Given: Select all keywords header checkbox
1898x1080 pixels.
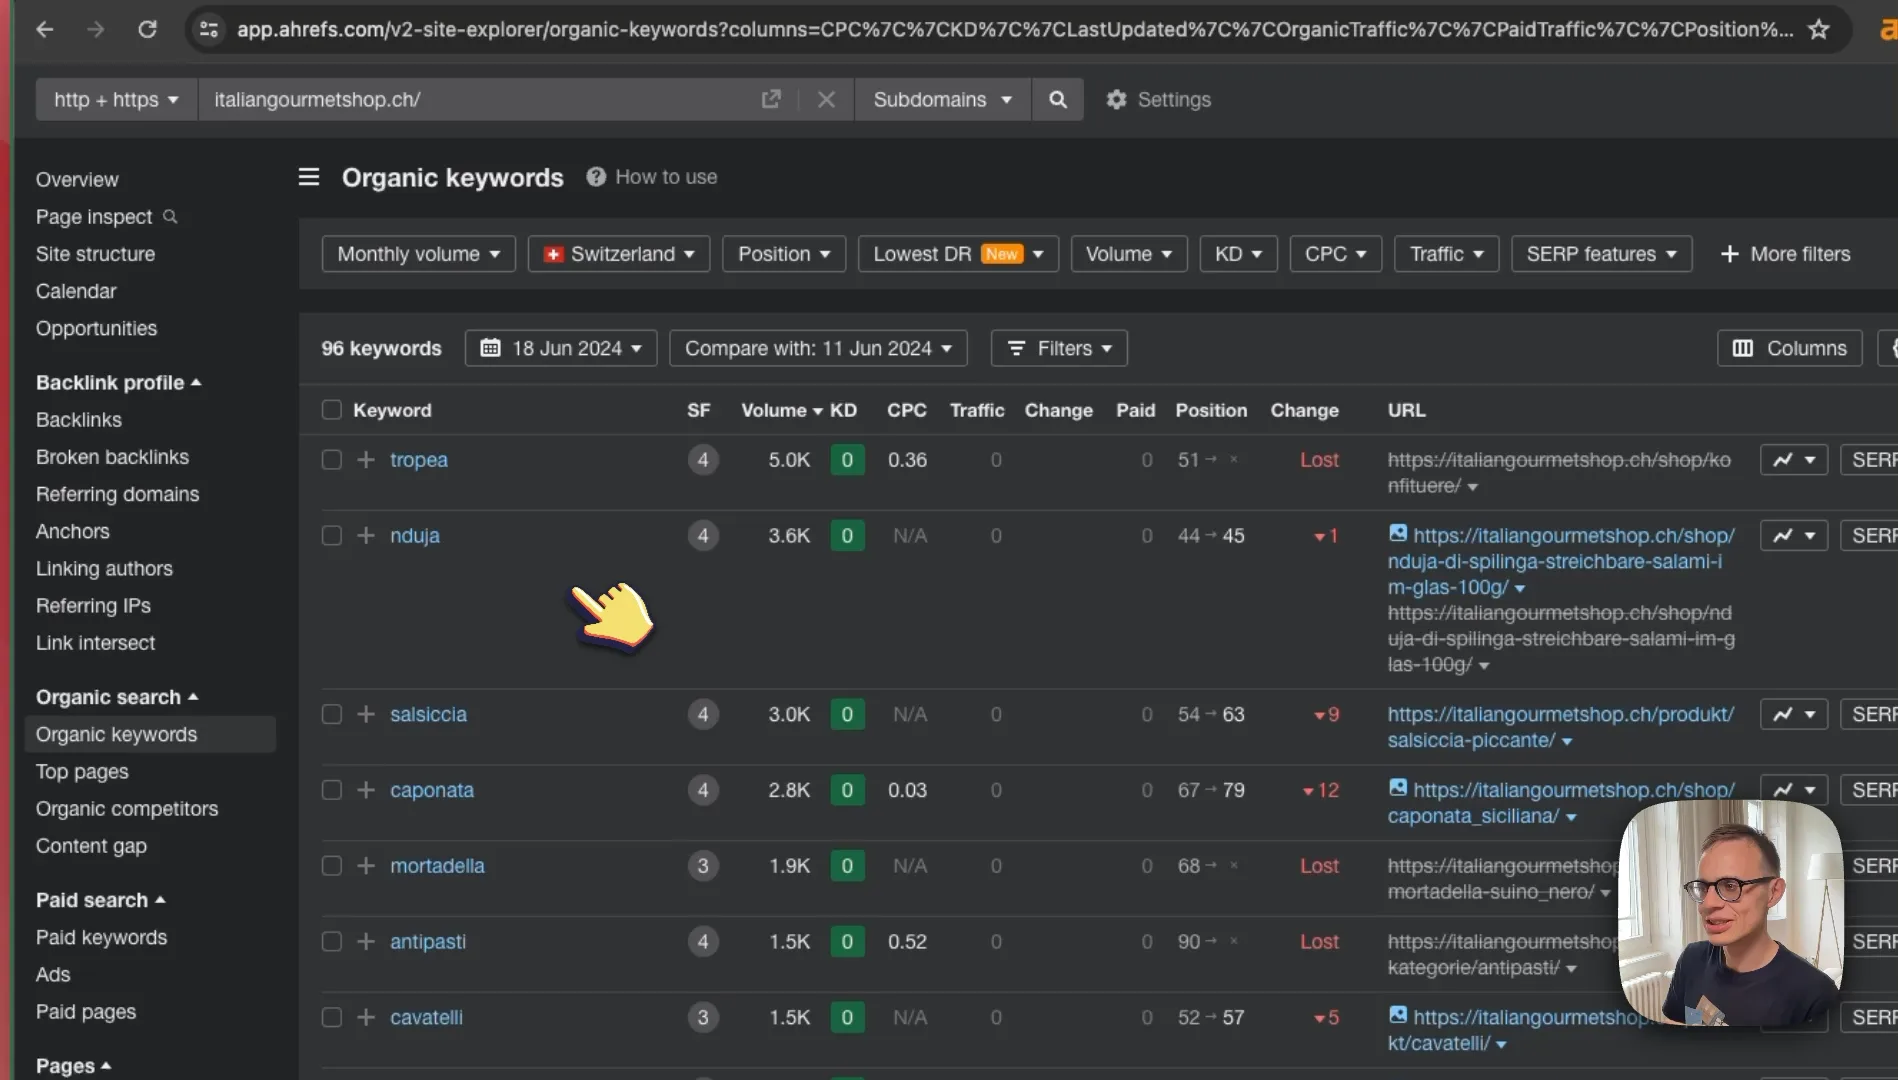Looking at the screenshot, I should click(332, 410).
